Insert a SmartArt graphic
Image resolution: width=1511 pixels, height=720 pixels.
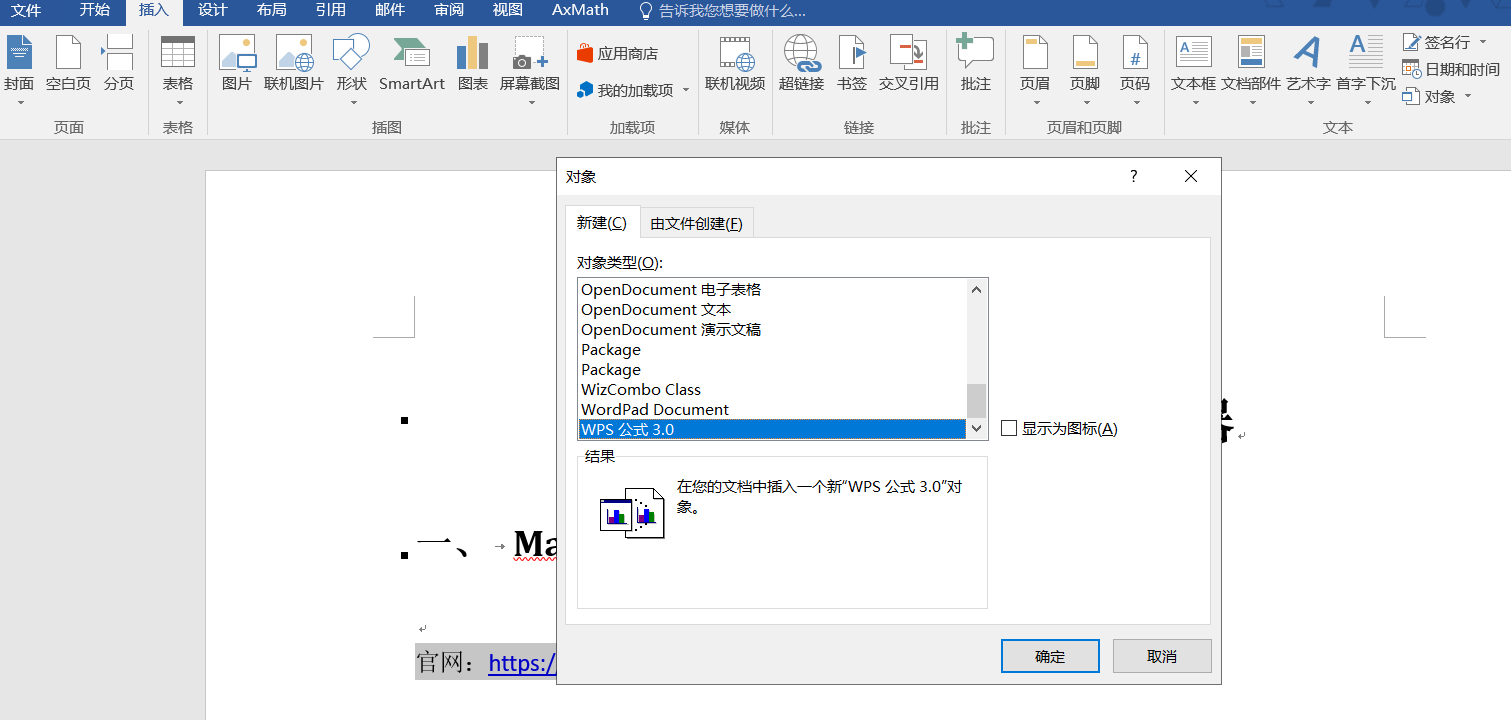[x=412, y=64]
